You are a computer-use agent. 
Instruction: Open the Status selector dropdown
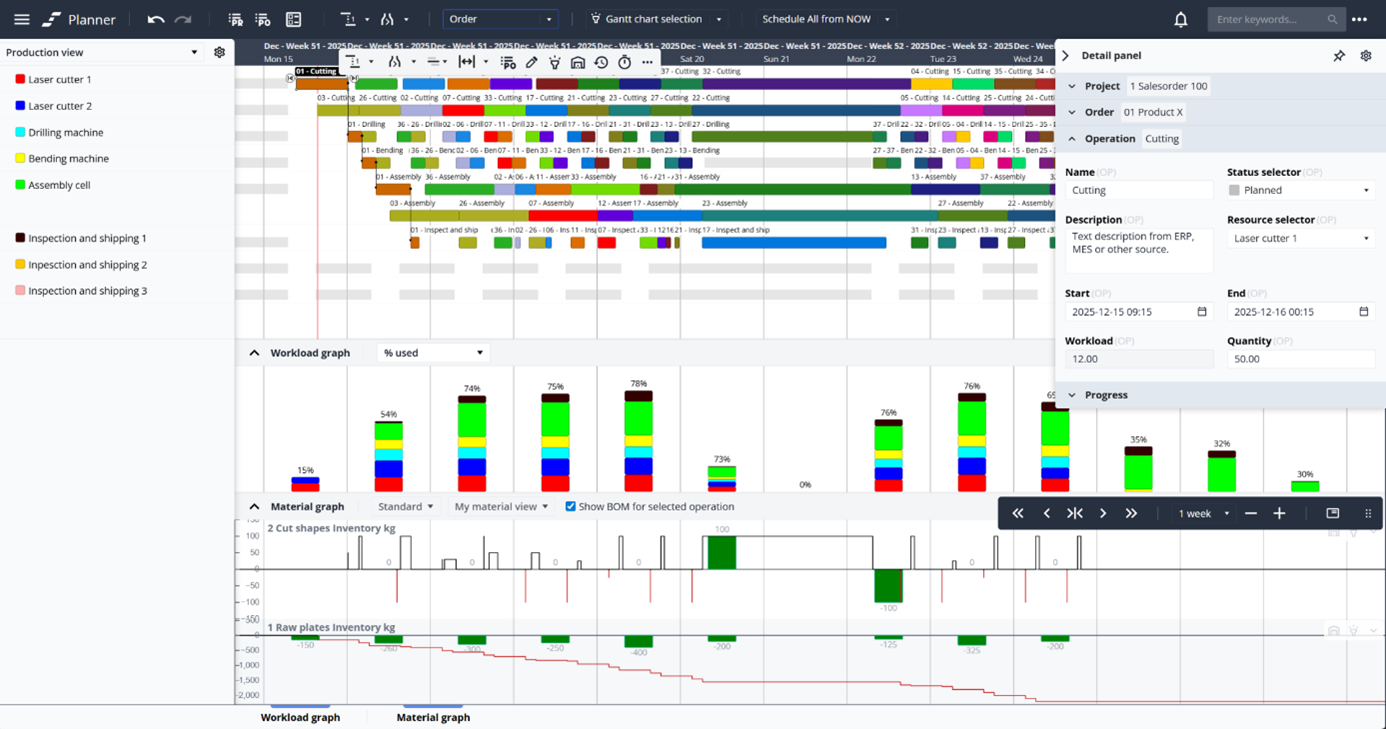point(1300,190)
